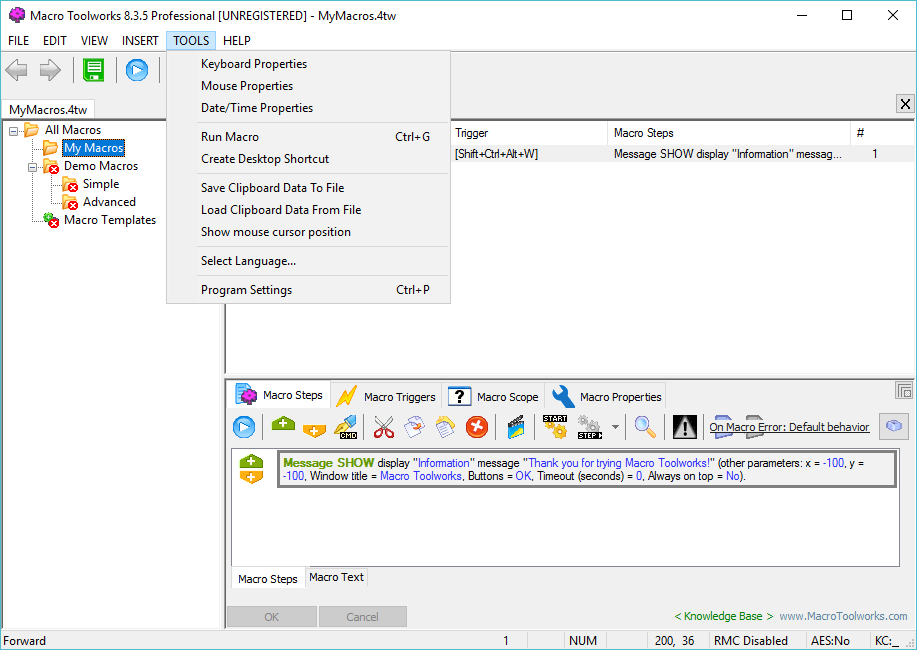
Task: Click the Trigger column header
Action: 529,133
